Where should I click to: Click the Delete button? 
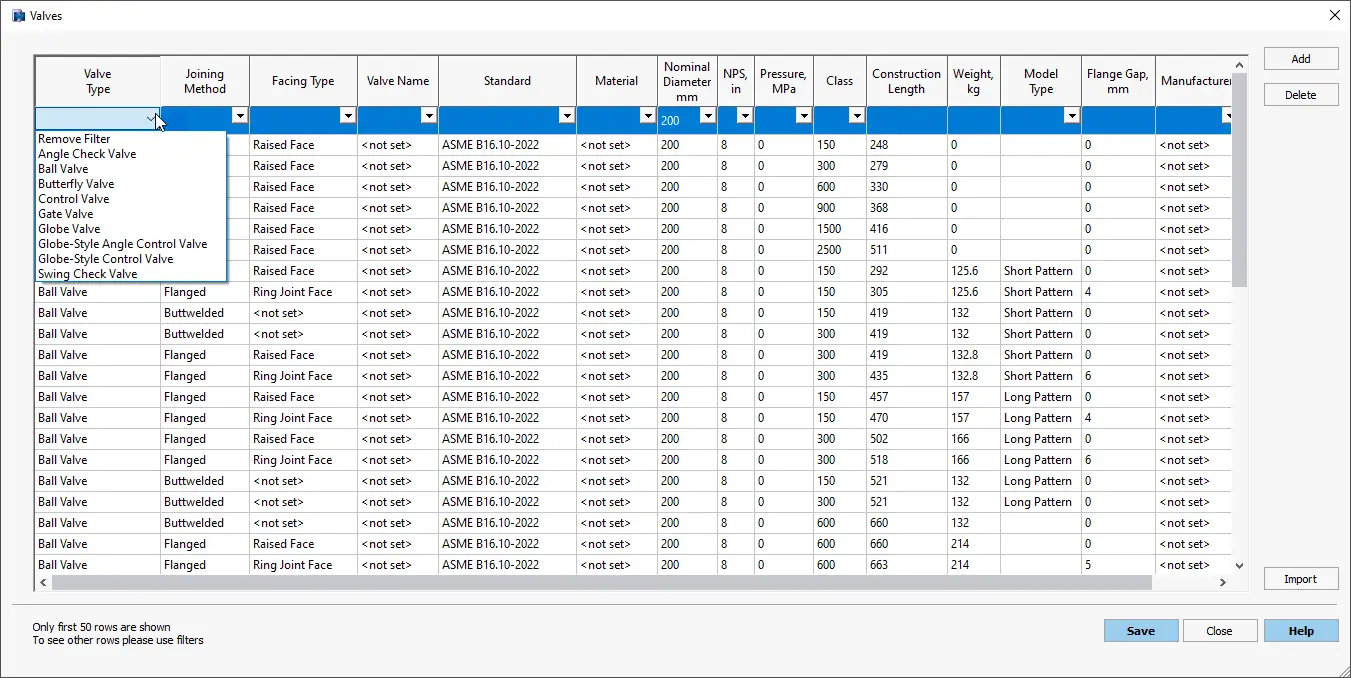coord(1300,94)
